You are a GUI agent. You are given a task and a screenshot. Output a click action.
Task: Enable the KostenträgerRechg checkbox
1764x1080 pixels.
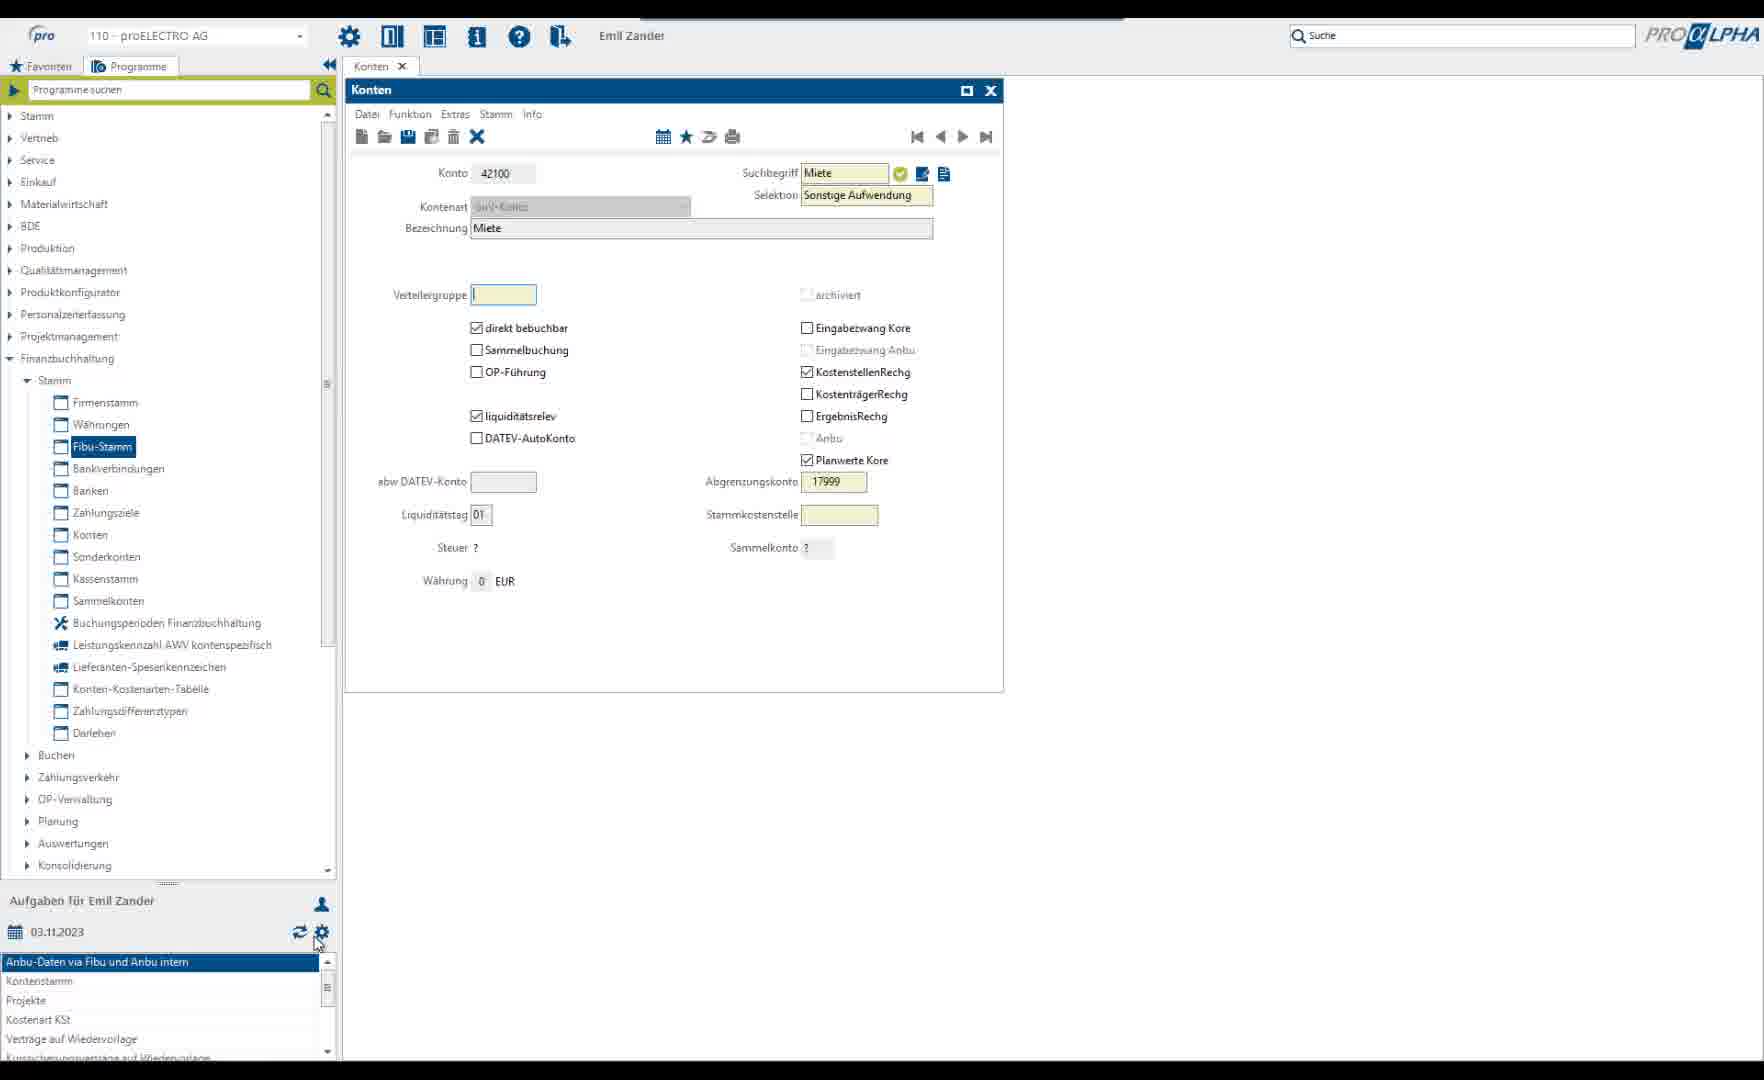click(807, 394)
